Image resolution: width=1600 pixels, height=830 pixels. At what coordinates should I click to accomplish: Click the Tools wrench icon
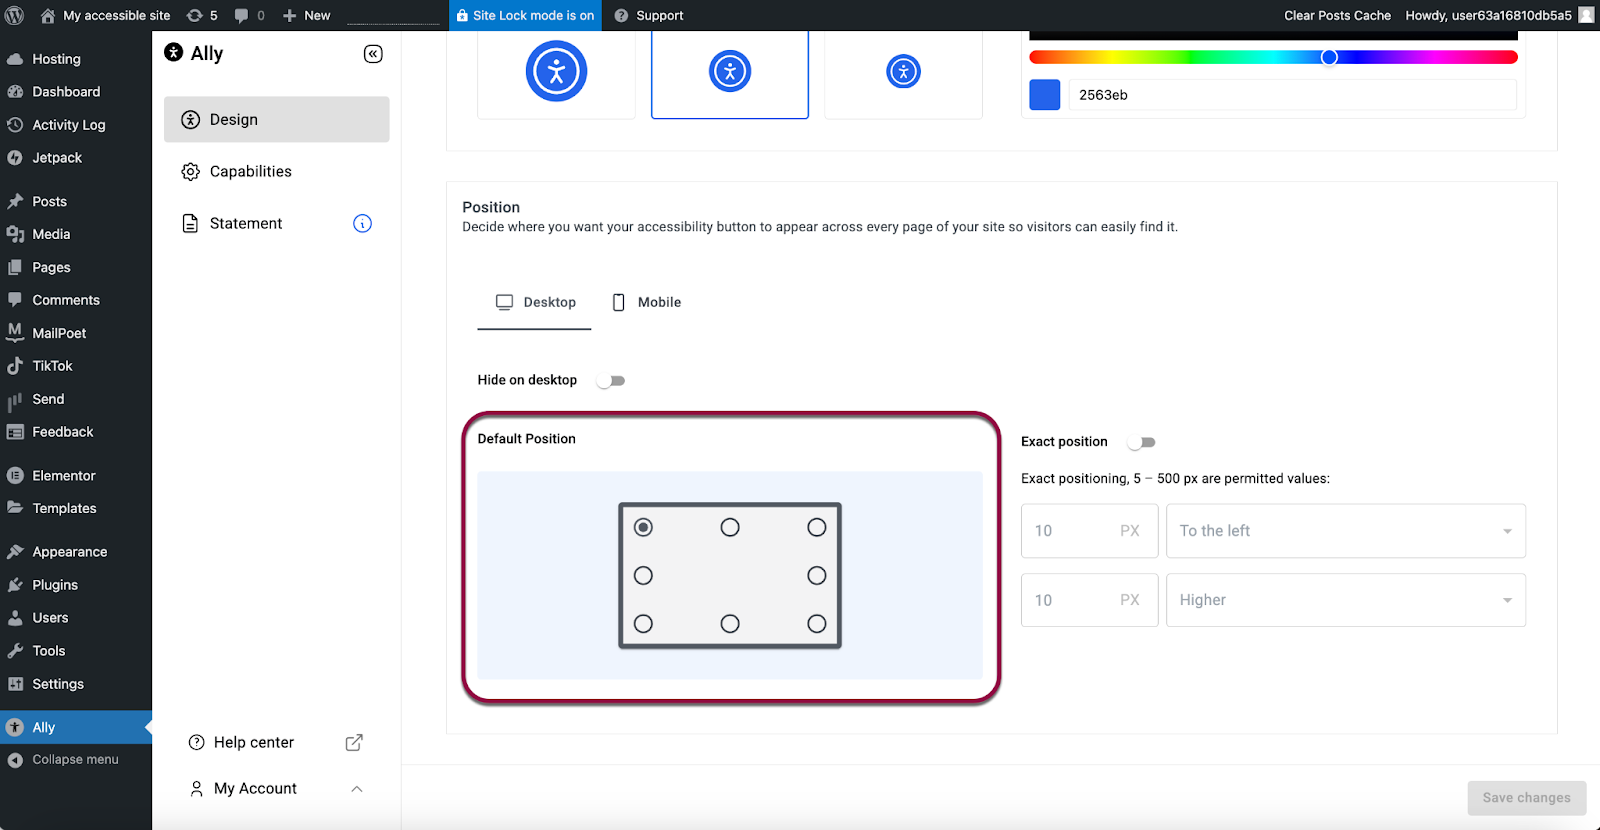click(x=15, y=651)
